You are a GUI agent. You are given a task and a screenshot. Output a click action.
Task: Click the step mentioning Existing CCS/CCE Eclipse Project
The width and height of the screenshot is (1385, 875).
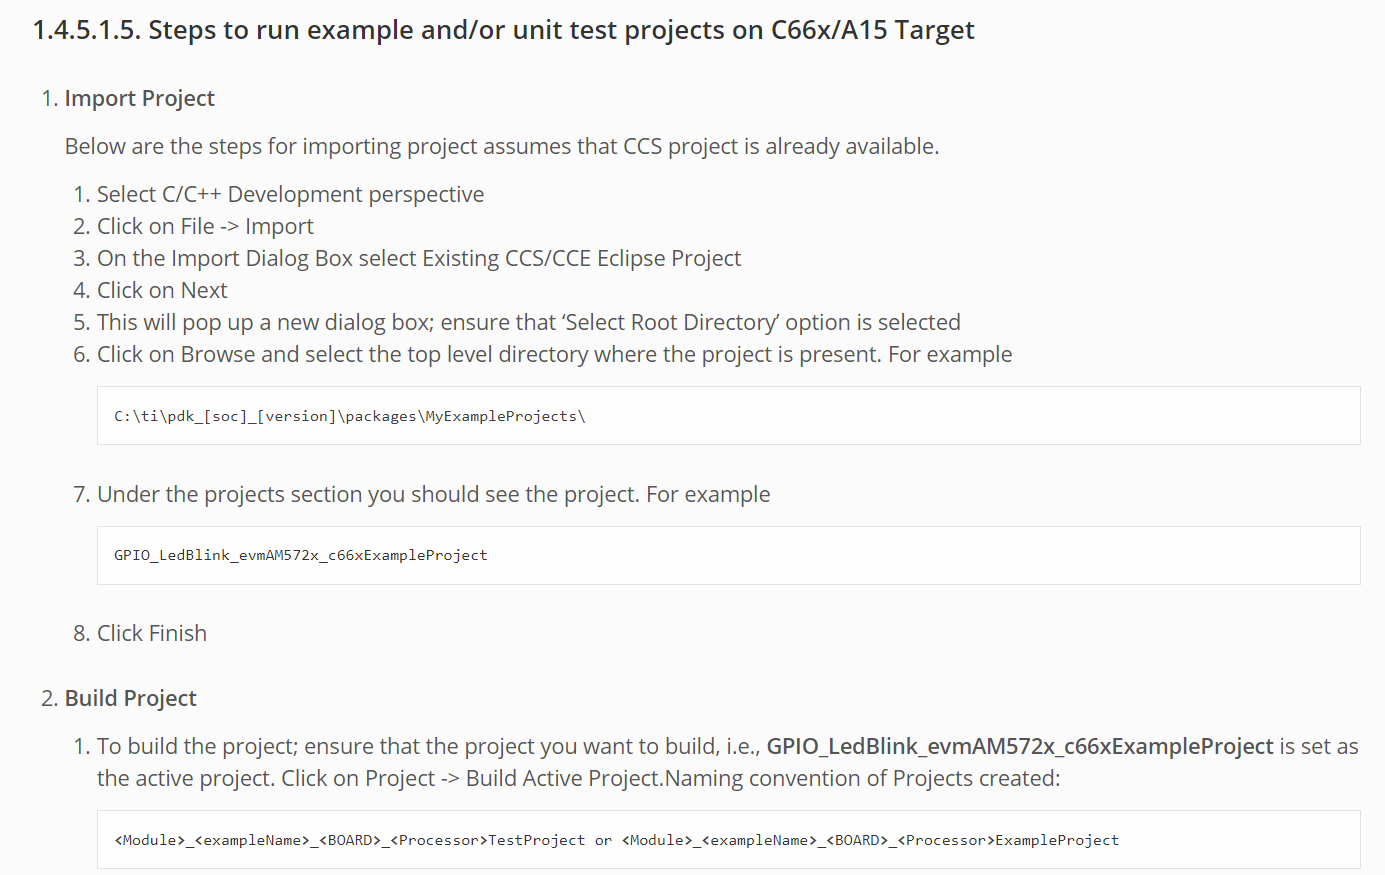(419, 258)
